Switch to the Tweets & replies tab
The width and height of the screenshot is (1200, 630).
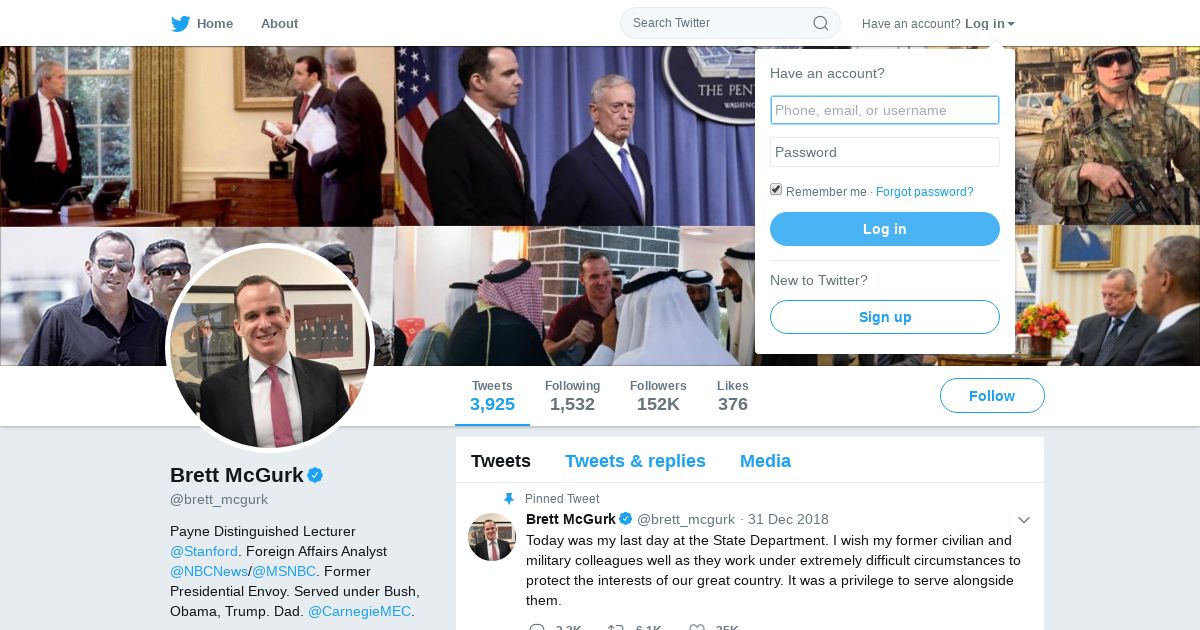pyautogui.click(x=635, y=461)
